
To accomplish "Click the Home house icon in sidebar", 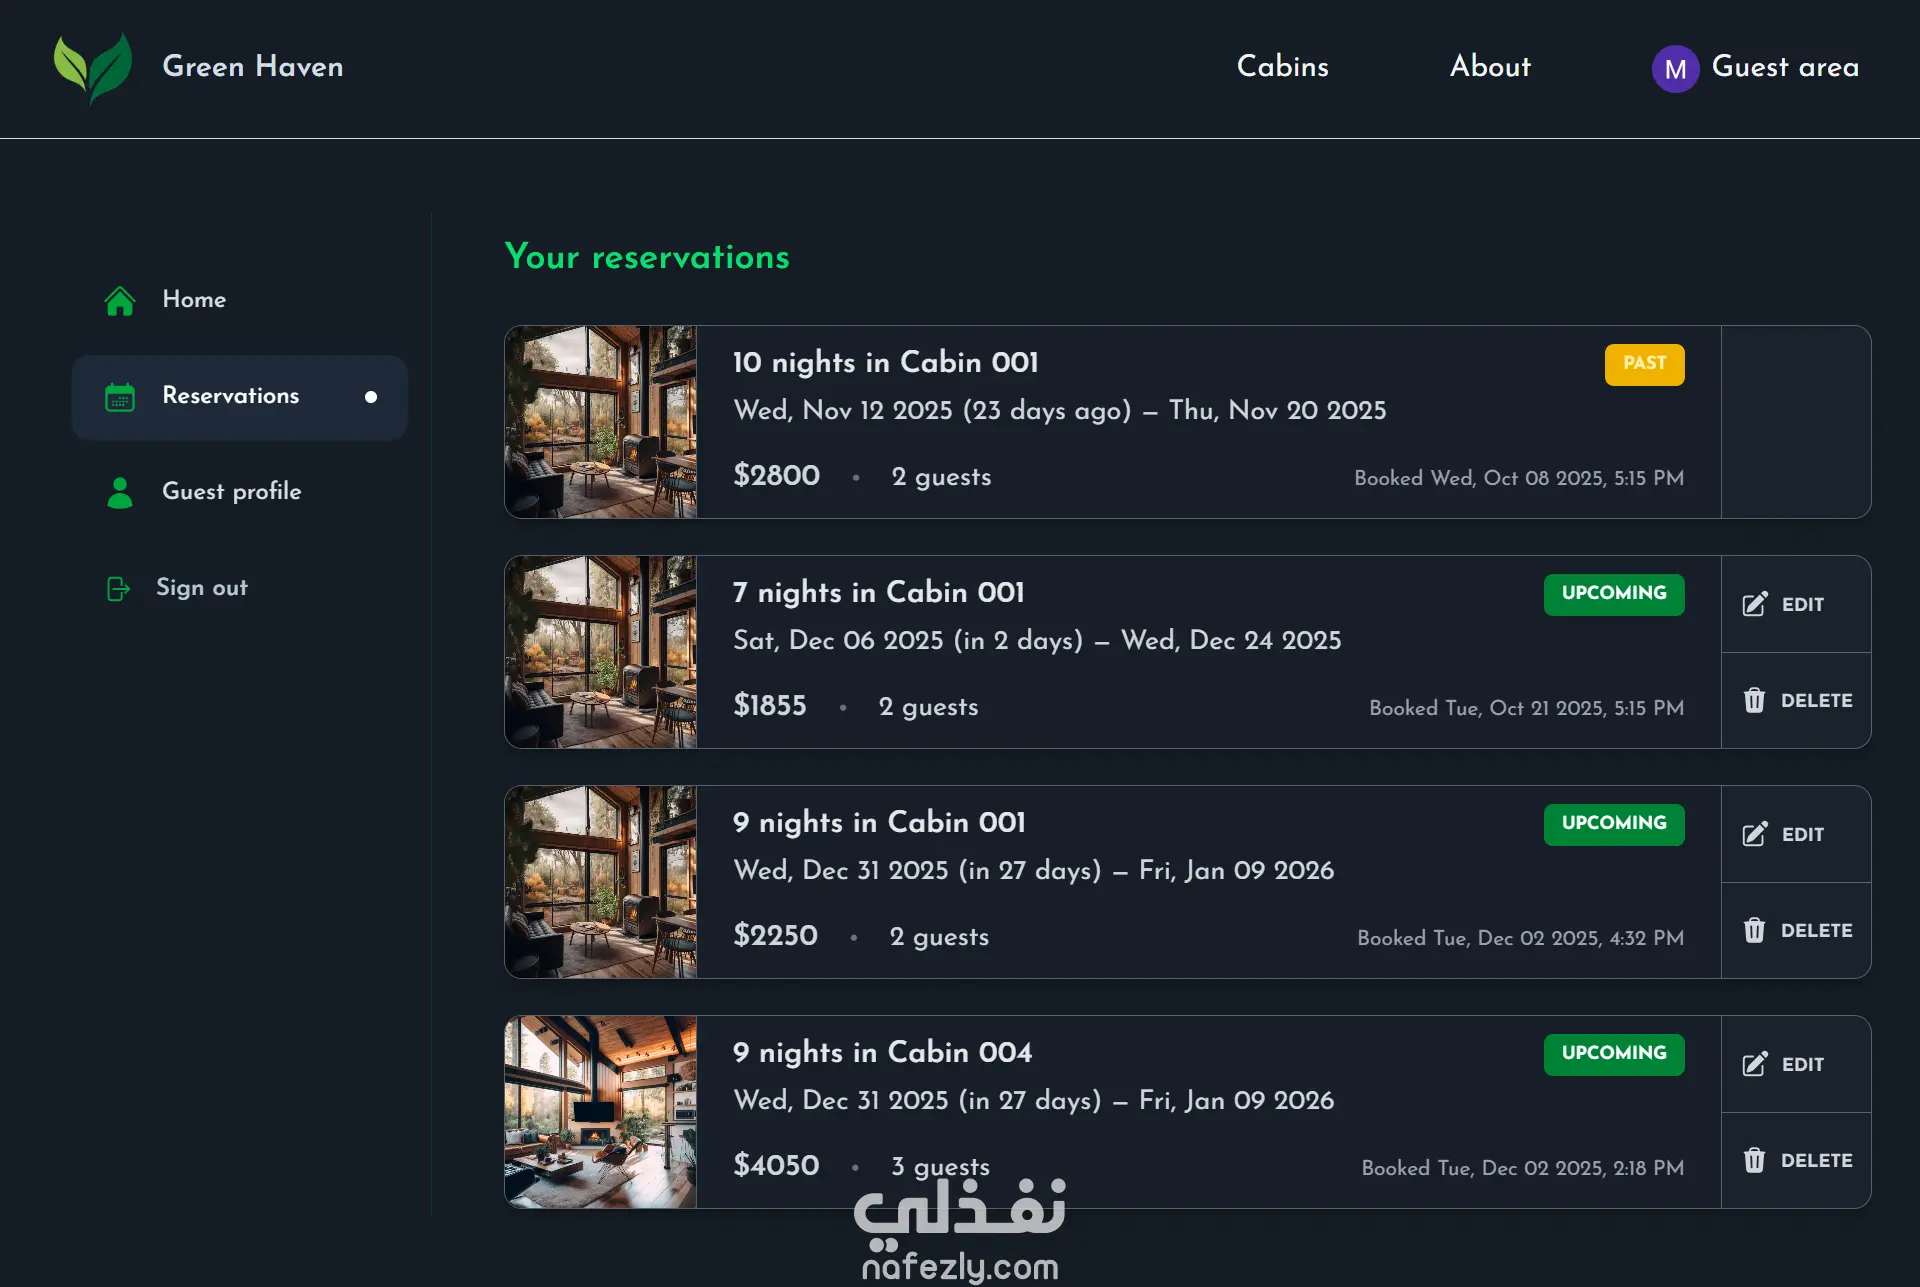I will pyautogui.click(x=120, y=301).
